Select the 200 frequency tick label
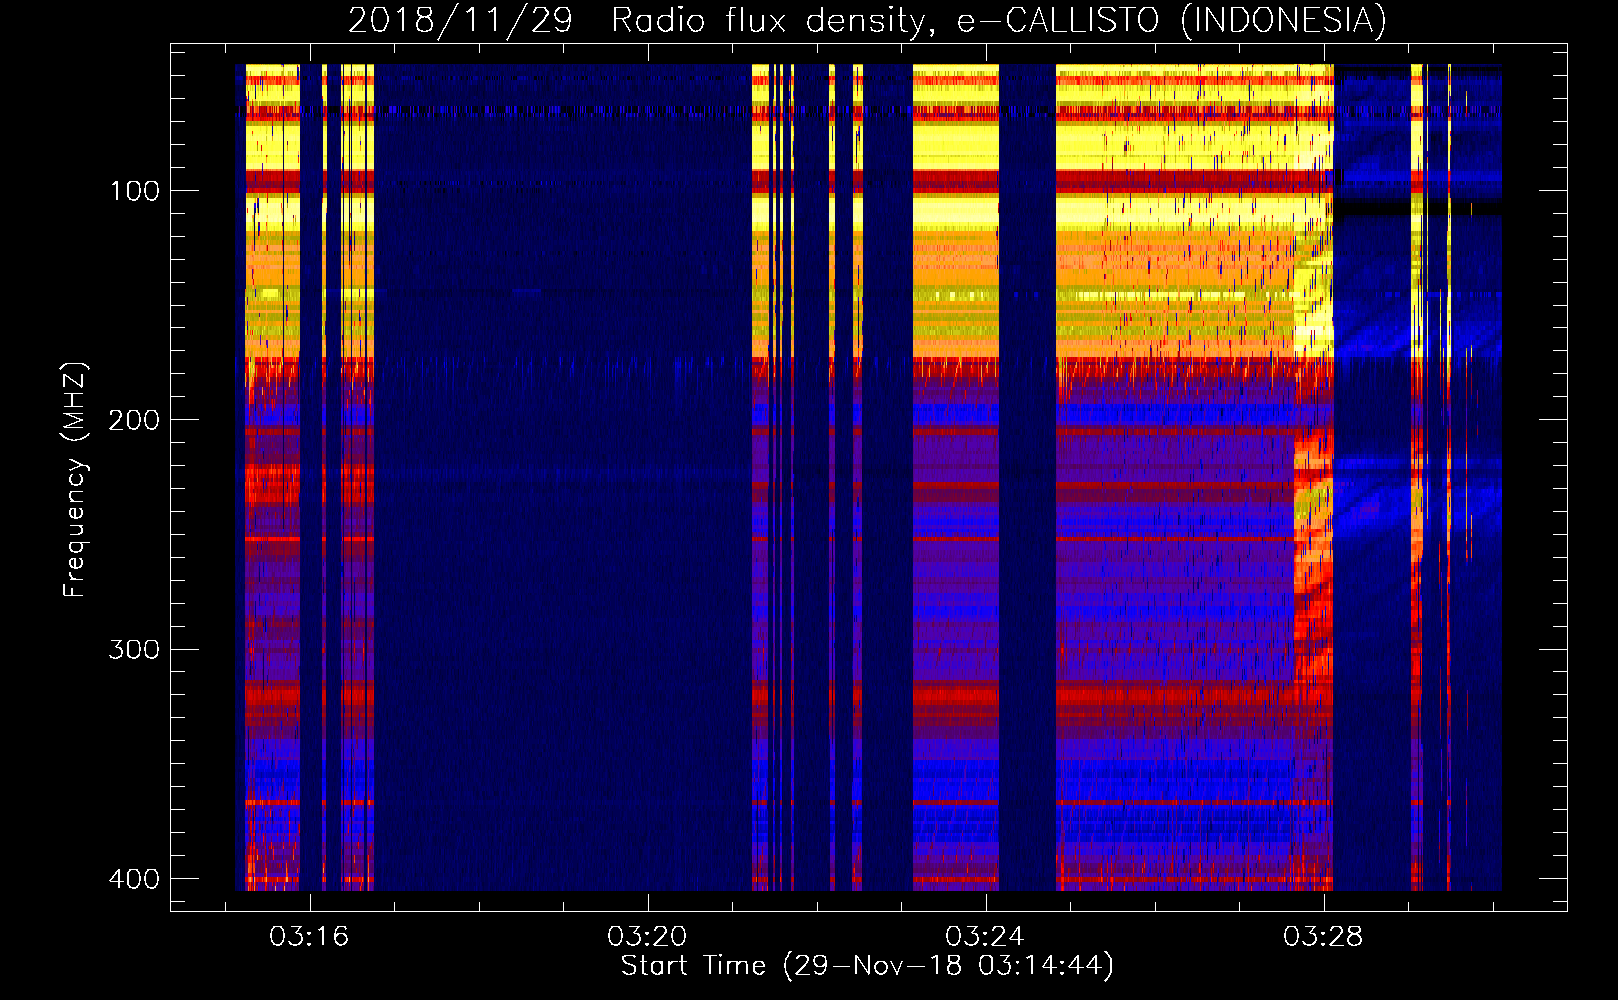The image size is (1618, 1000). tap(134, 420)
